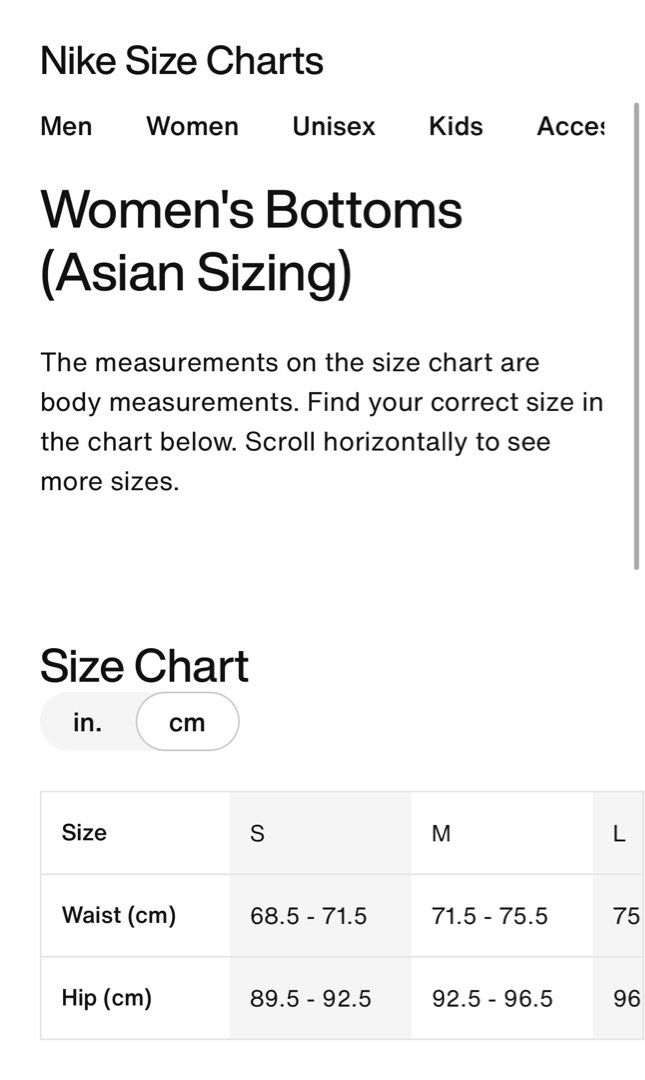The image size is (645, 1080).
Task: Click the Waist (cm) row label
Action: (119, 915)
